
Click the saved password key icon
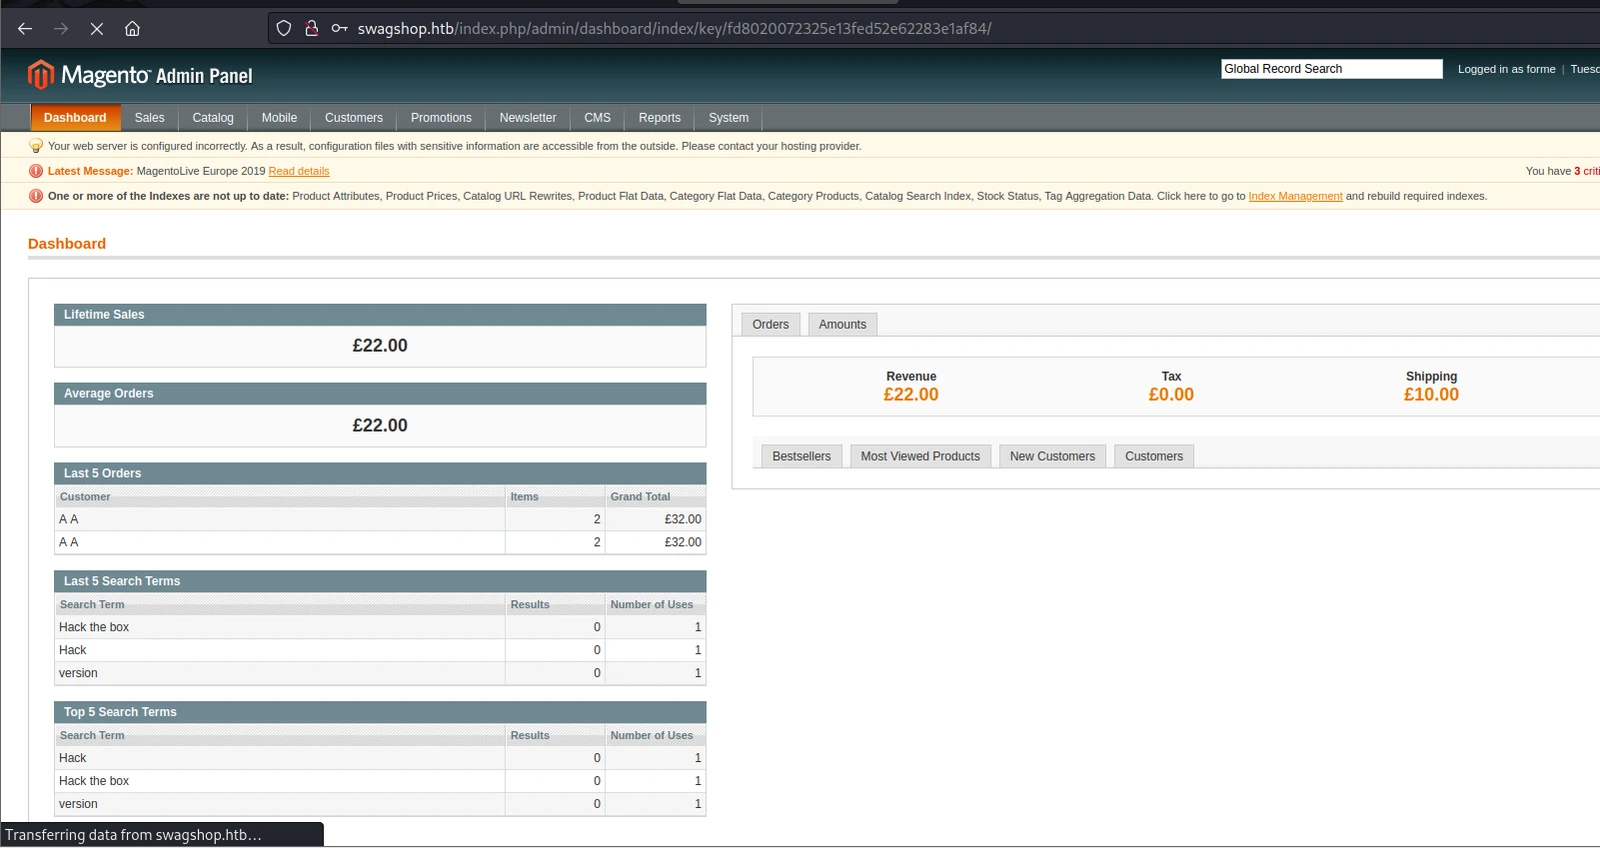click(340, 29)
